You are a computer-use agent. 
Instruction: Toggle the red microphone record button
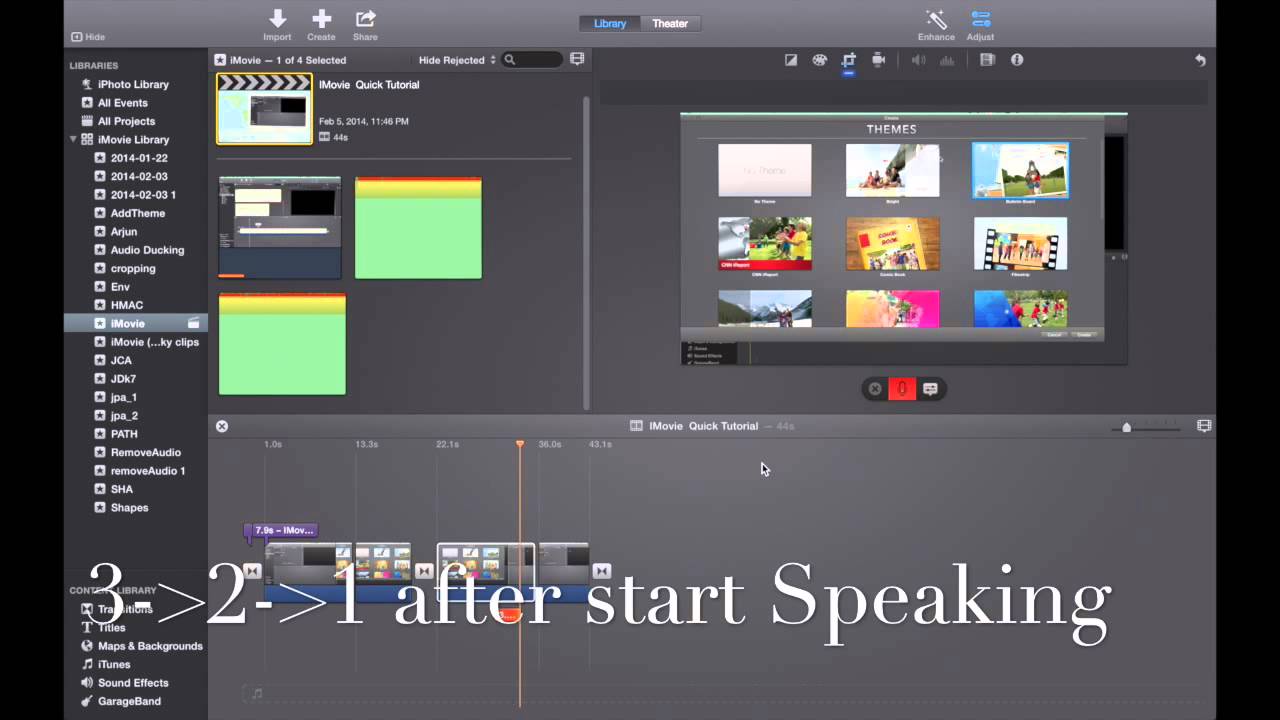coord(902,389)
